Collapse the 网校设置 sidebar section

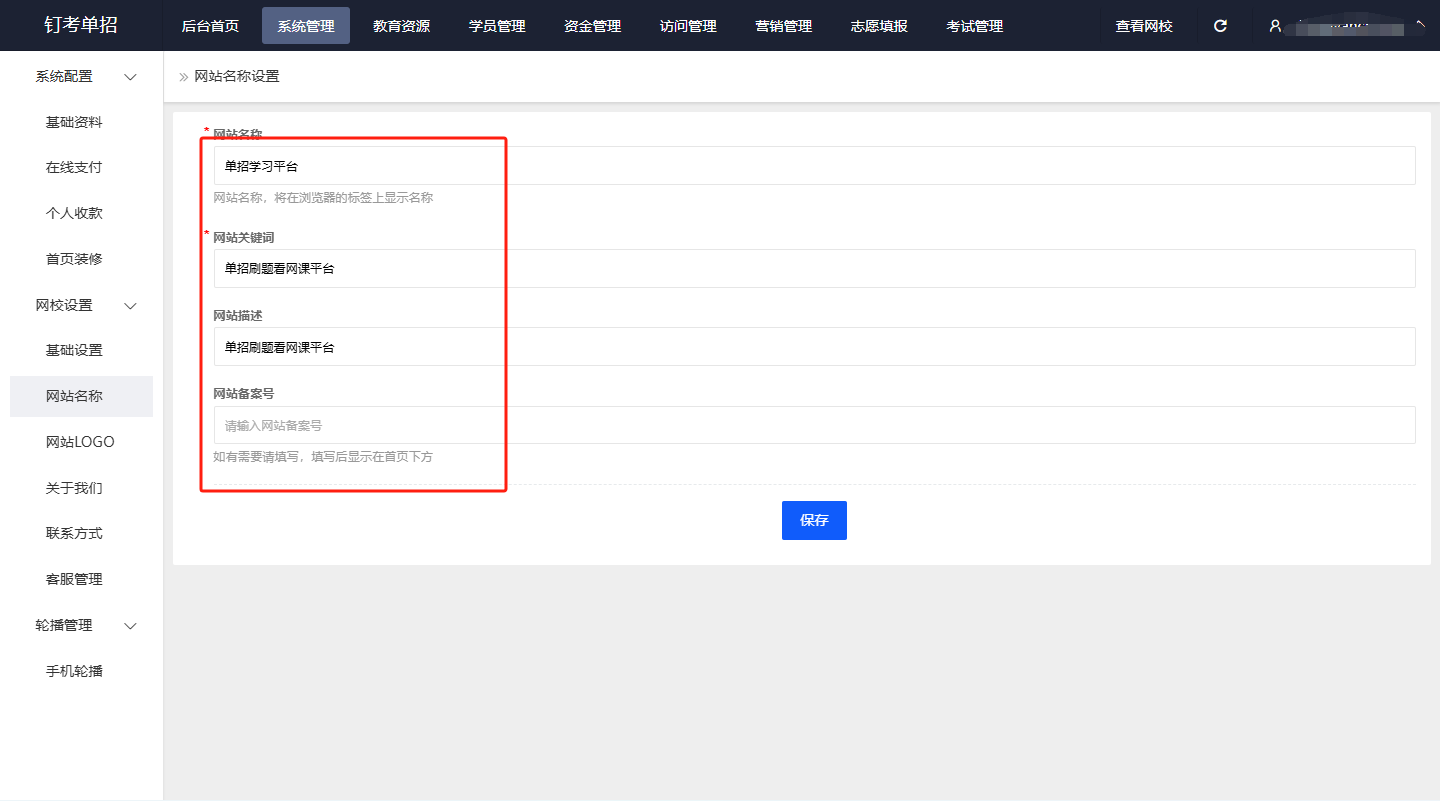click(x=130, y=306)
